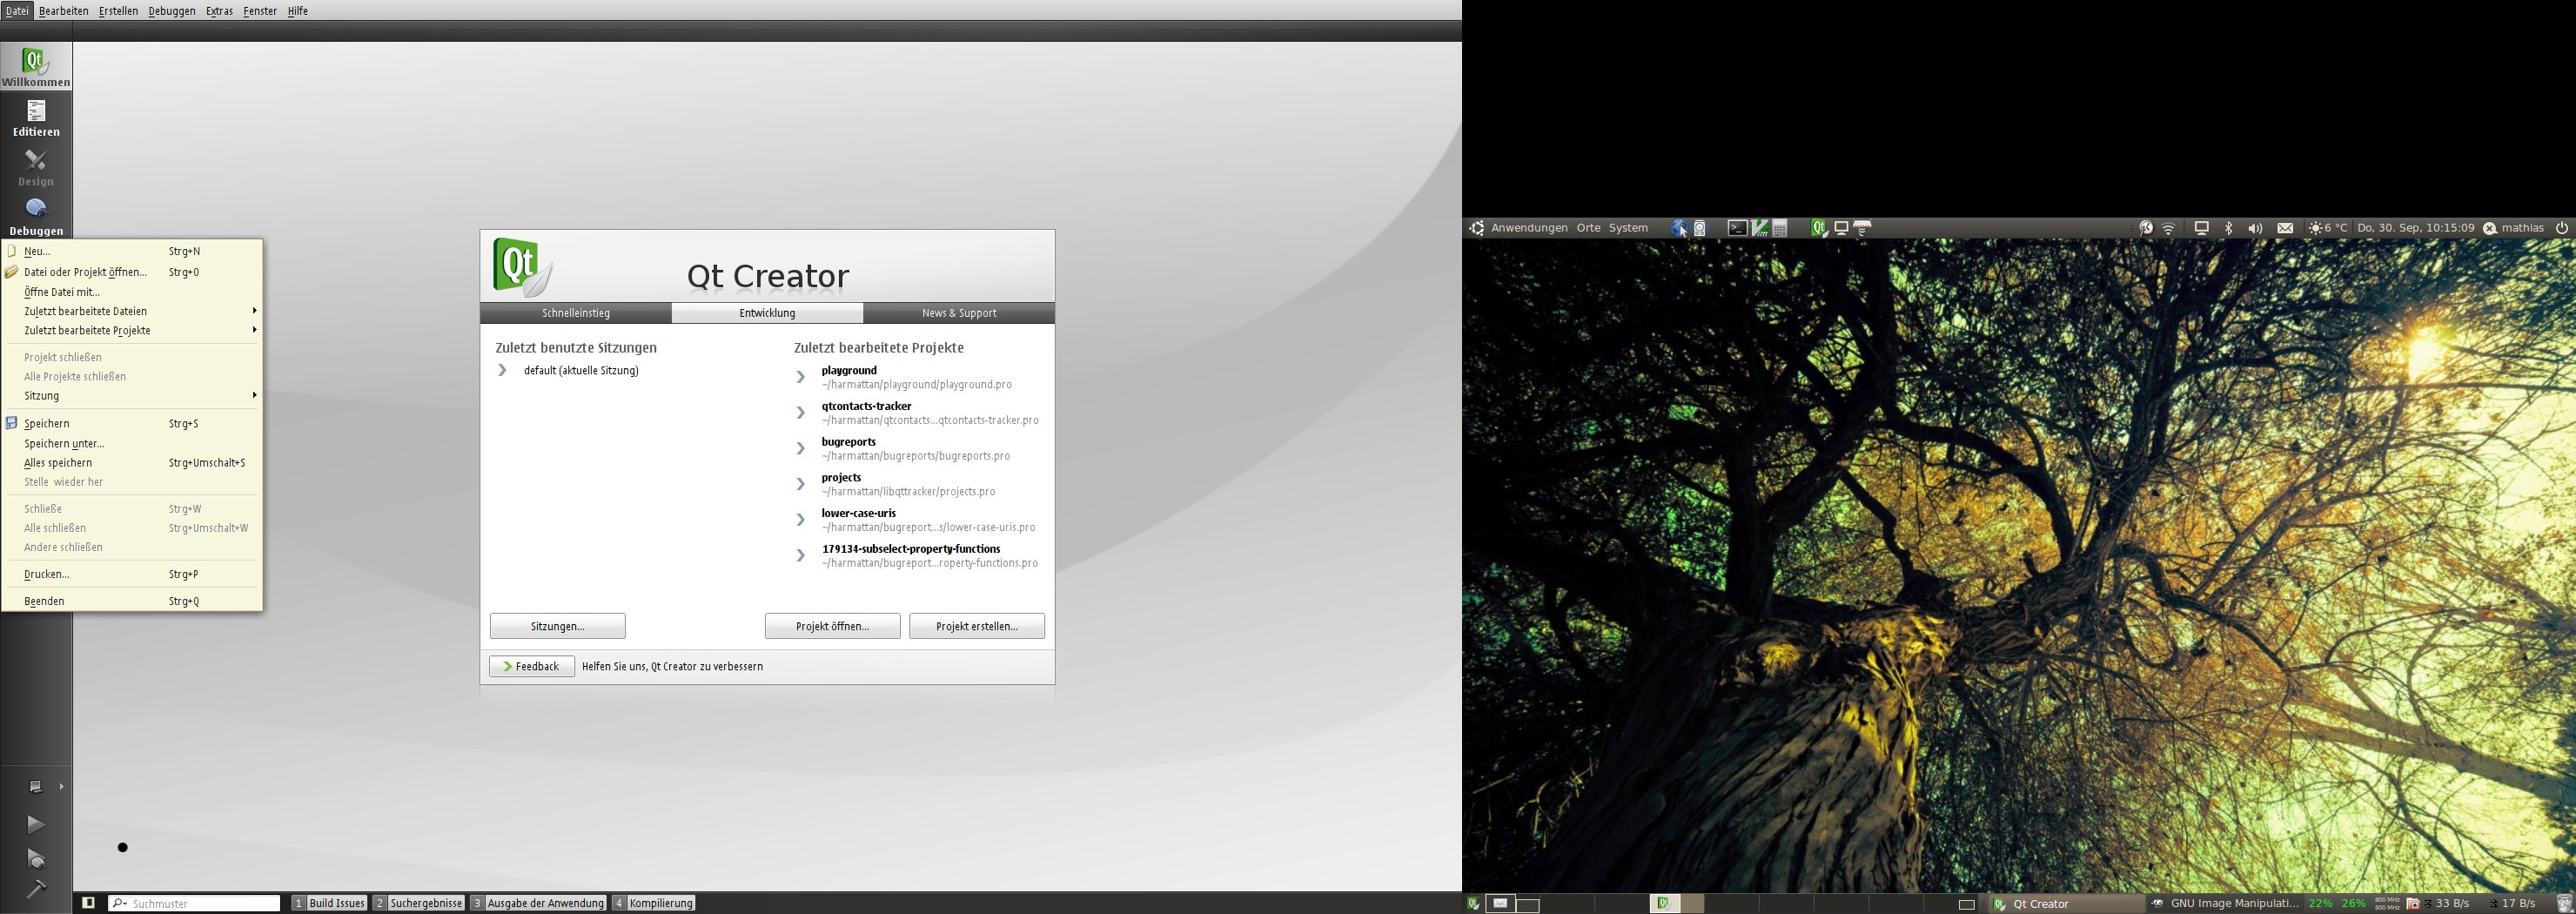Screen dimensions: 2576x914
Task: Open the Erstellen menu
Action: point(118,11)
